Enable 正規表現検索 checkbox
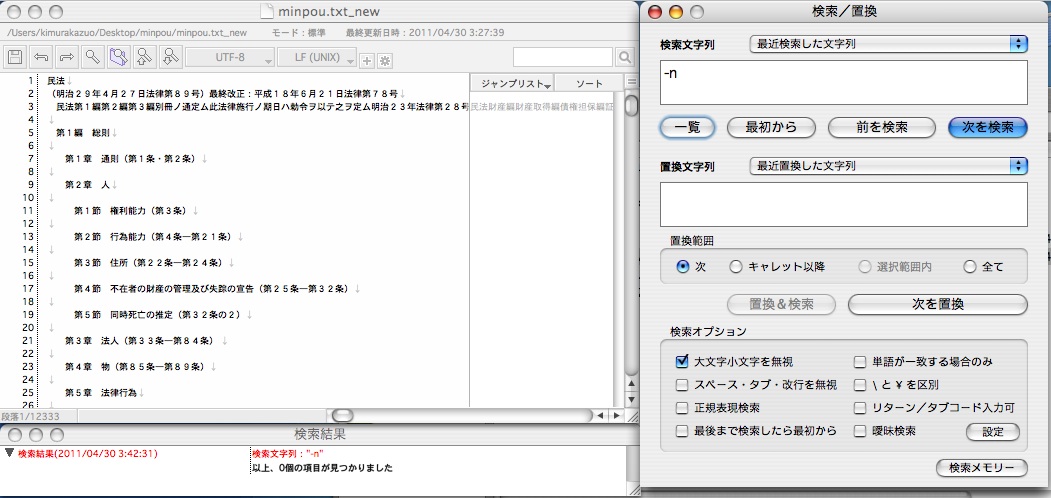The width and height of the screenshot is (1051, 498). tap(682, 408)
